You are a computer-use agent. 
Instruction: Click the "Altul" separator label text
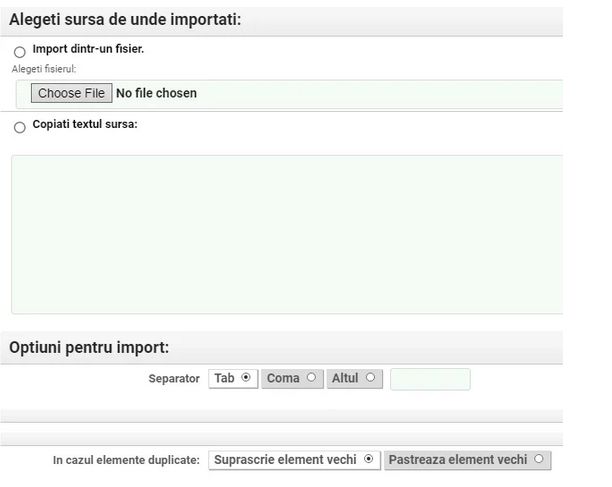[x=345, y=378]
